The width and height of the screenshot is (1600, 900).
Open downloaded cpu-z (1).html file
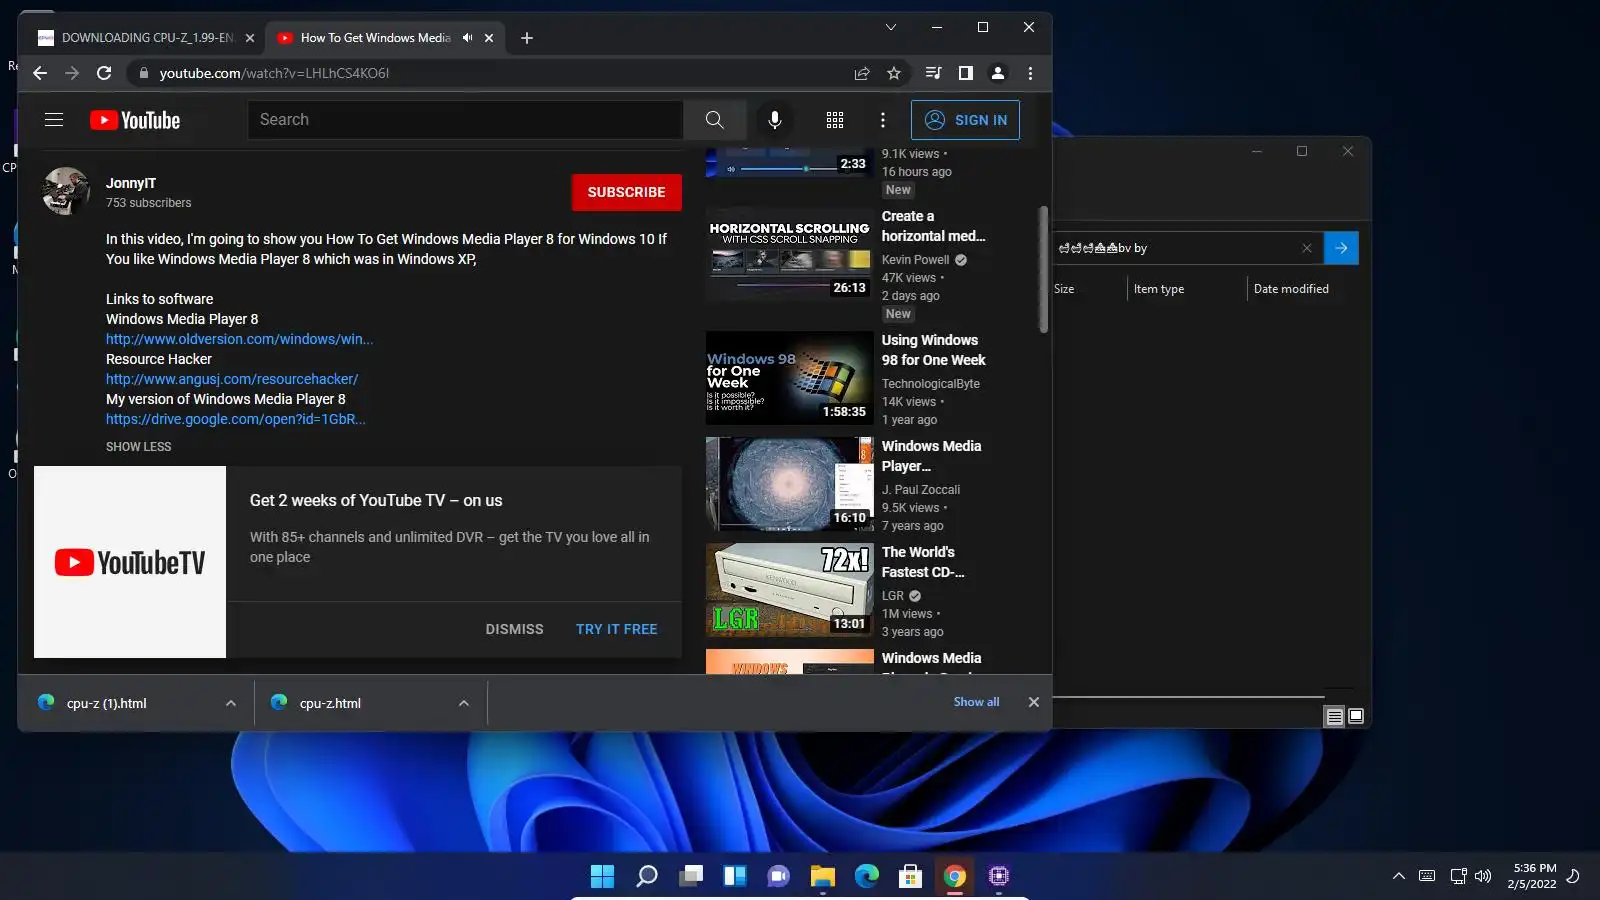point(106,703)
